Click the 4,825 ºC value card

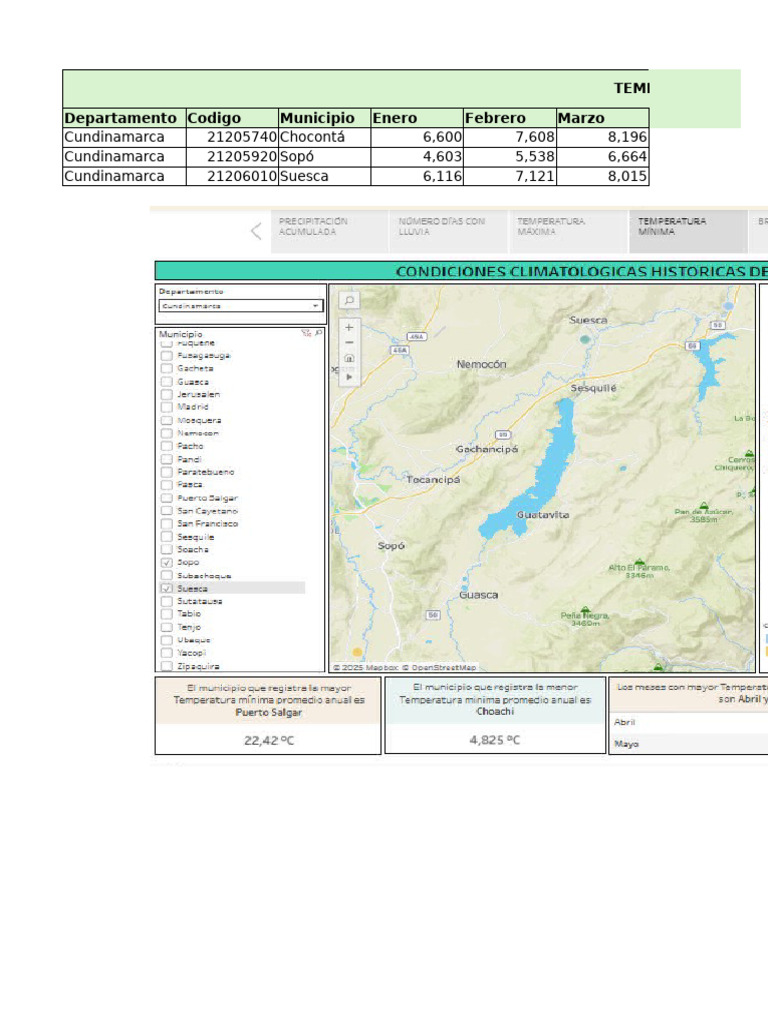pos(495,739)
